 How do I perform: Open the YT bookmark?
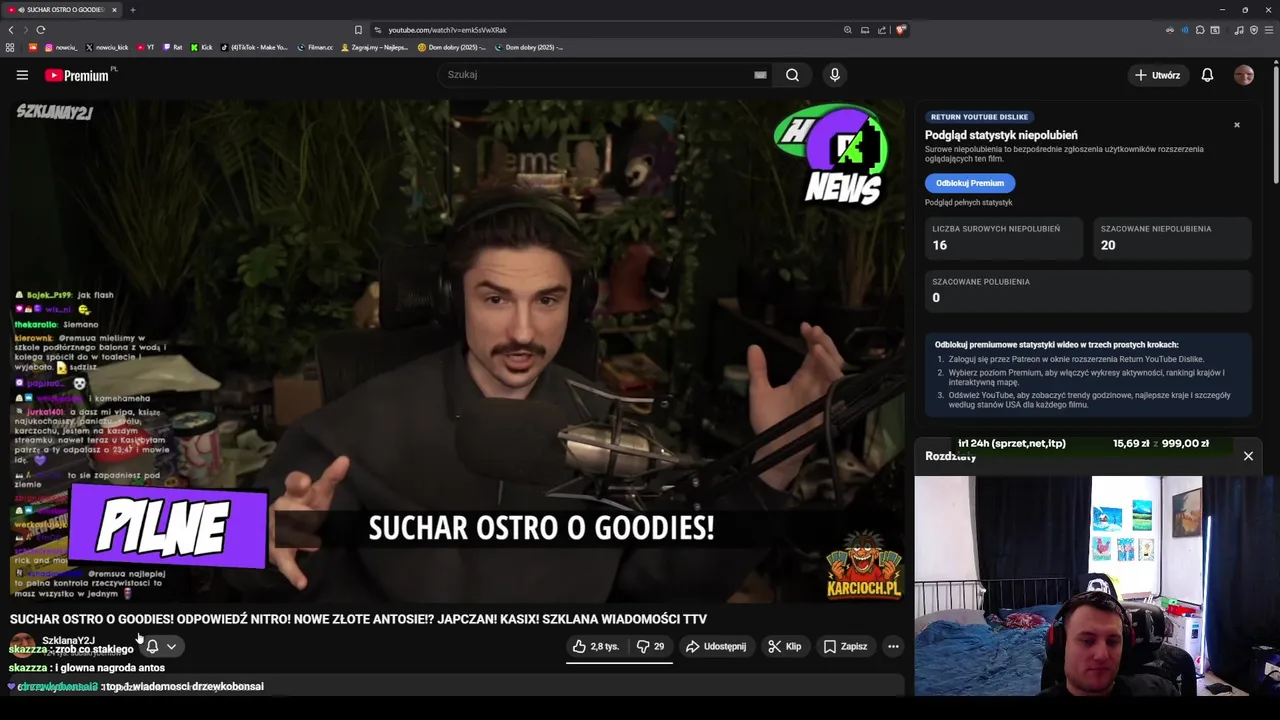coord(146,47)
